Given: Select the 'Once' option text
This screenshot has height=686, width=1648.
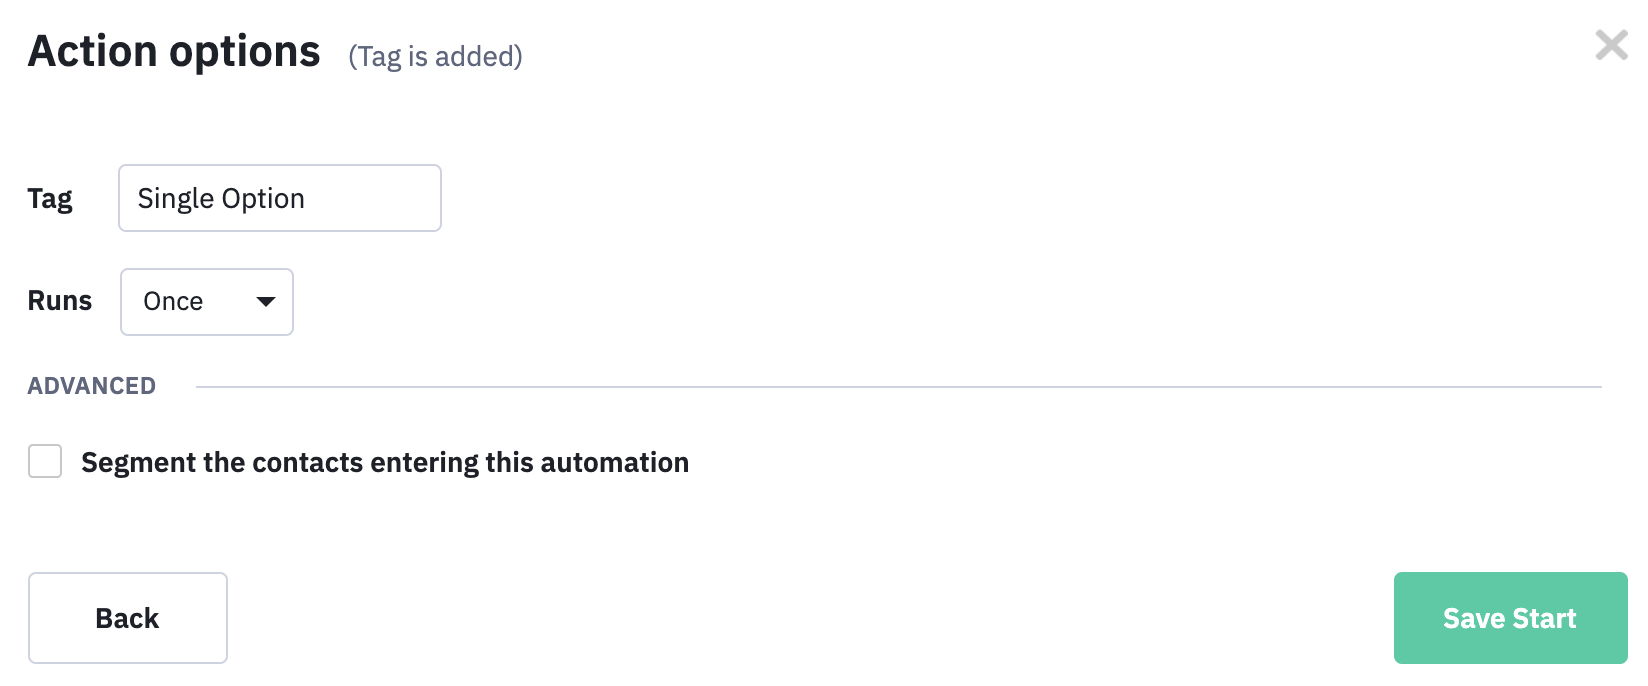Looking at the screenshot, I should (173, 302).
